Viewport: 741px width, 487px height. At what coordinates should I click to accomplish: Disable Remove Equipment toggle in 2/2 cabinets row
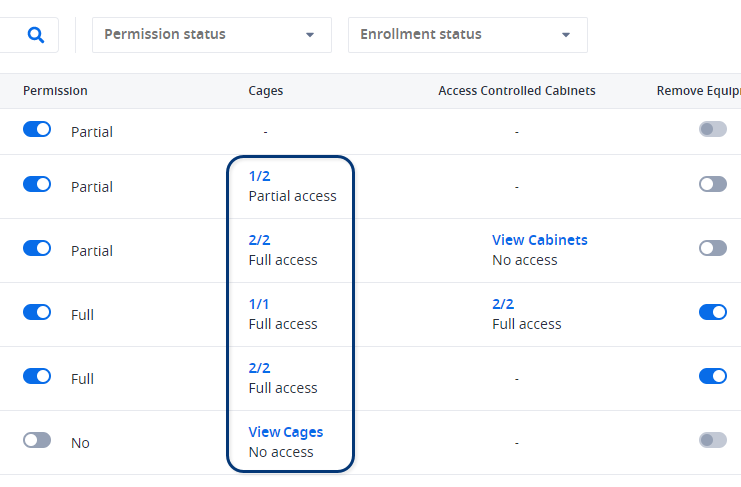coord(713,312)
